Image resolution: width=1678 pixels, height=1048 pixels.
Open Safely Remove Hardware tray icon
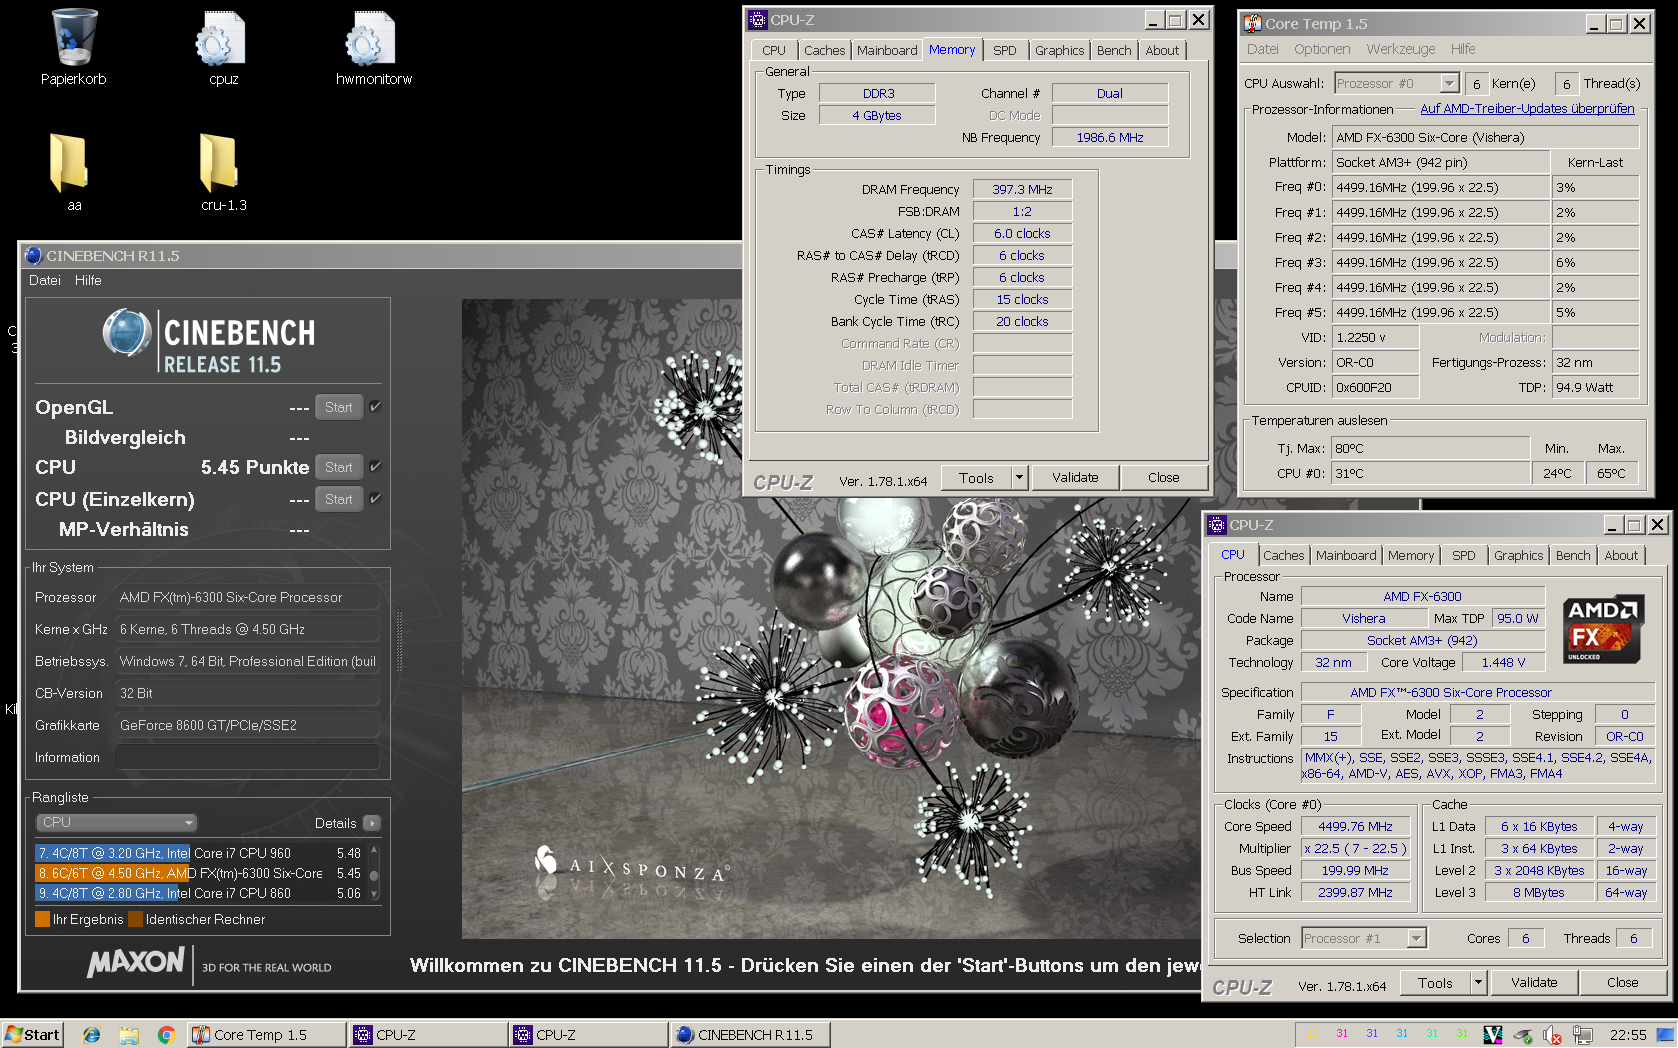1522,1035
